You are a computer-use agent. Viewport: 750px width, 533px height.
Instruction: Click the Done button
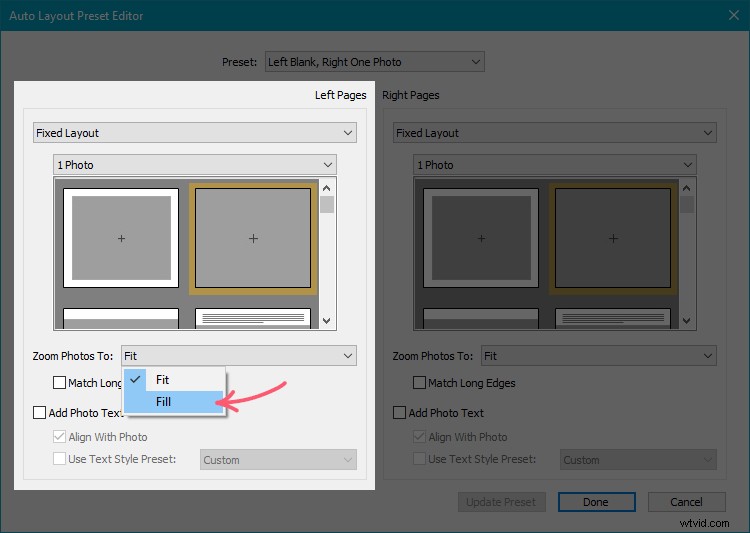[596, 502]
